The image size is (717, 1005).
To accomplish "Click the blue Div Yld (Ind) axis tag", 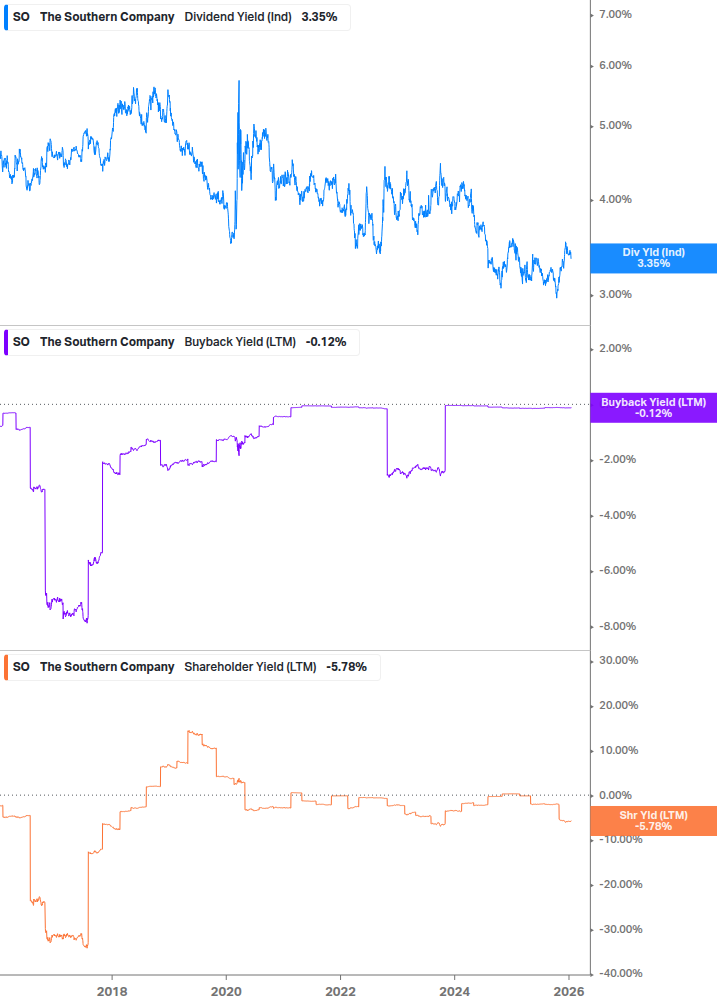I will click(x=654, y=258).
